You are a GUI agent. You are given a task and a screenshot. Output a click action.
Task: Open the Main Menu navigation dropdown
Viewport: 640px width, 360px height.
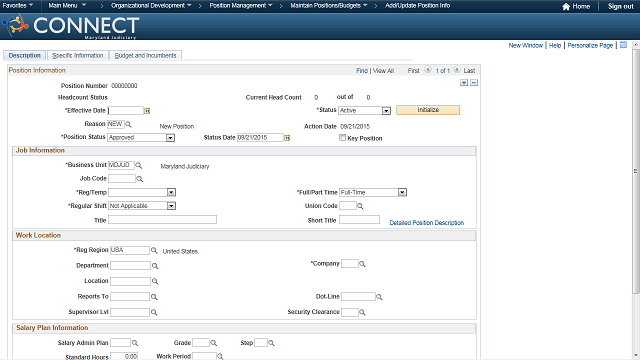tap(67, 5)
